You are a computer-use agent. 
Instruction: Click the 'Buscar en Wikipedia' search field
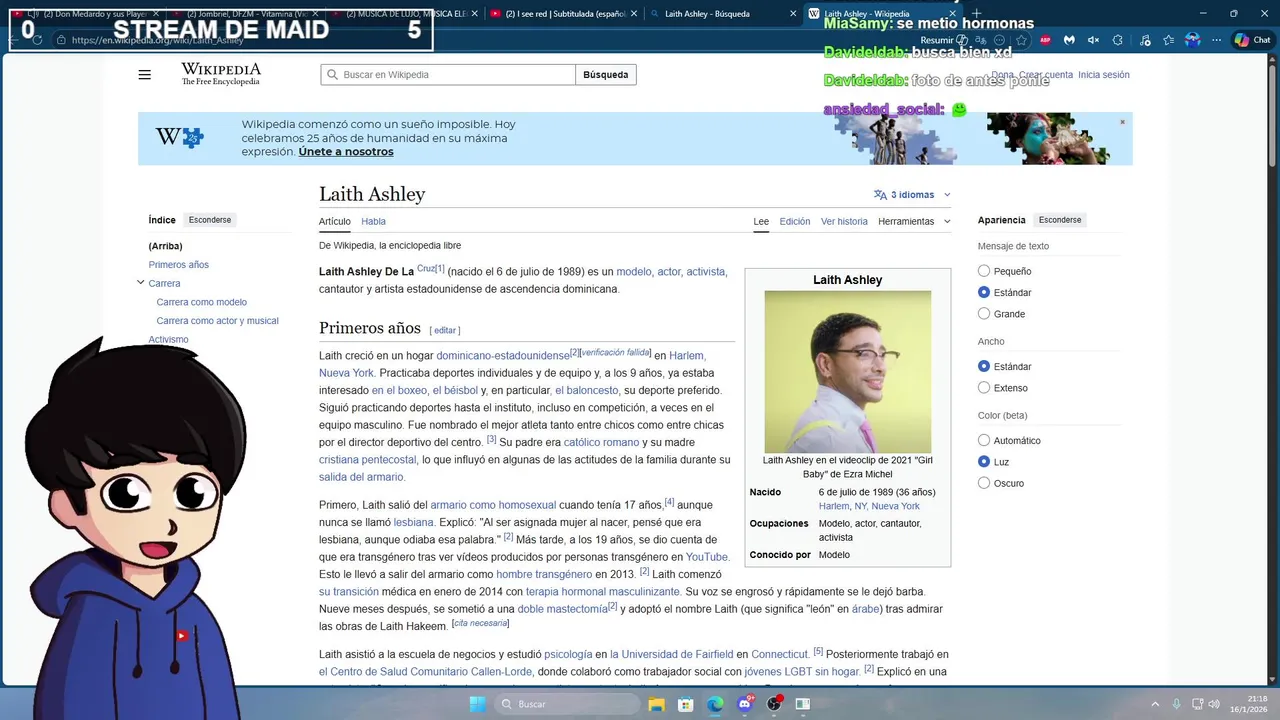pyautogui.click(x=448, y=75)
